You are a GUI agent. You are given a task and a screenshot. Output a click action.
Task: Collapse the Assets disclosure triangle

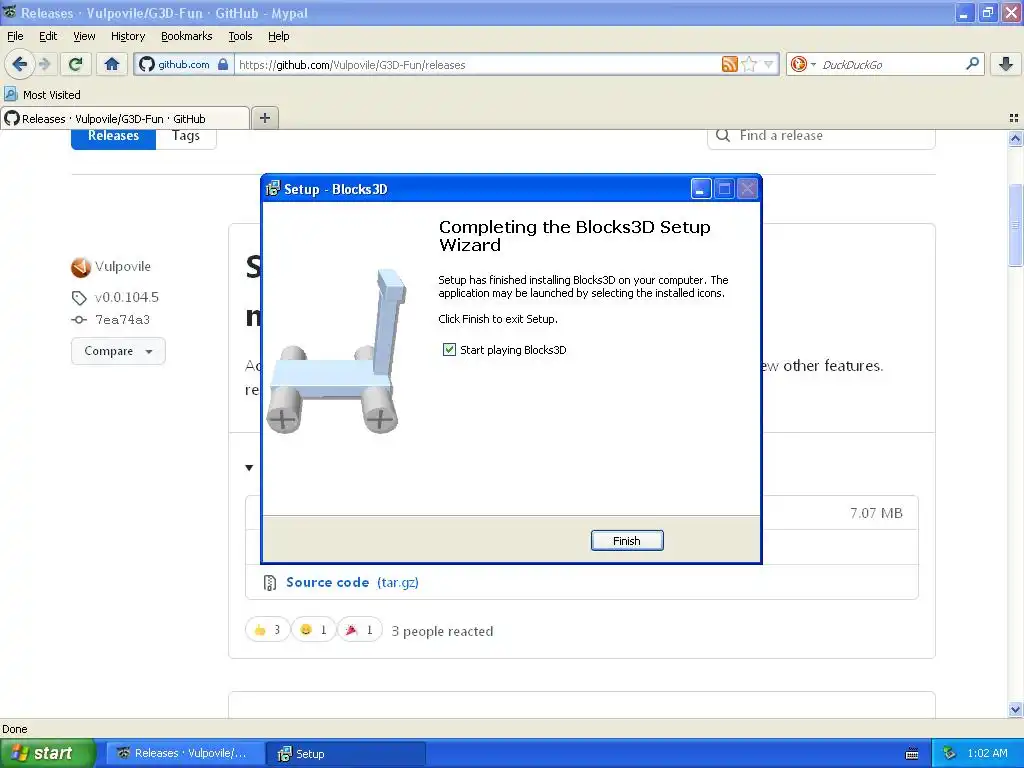[x=249, y=468]
